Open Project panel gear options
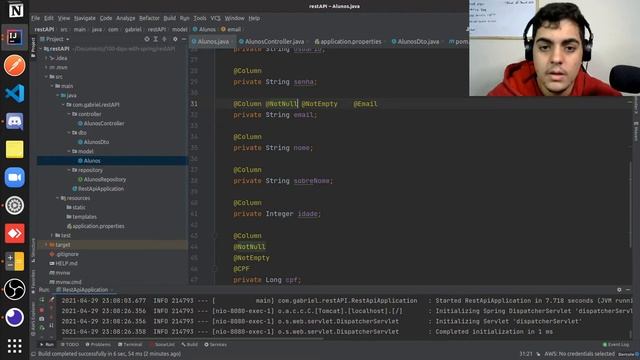This screenshot has height=360, width=640. coord(175,39)
